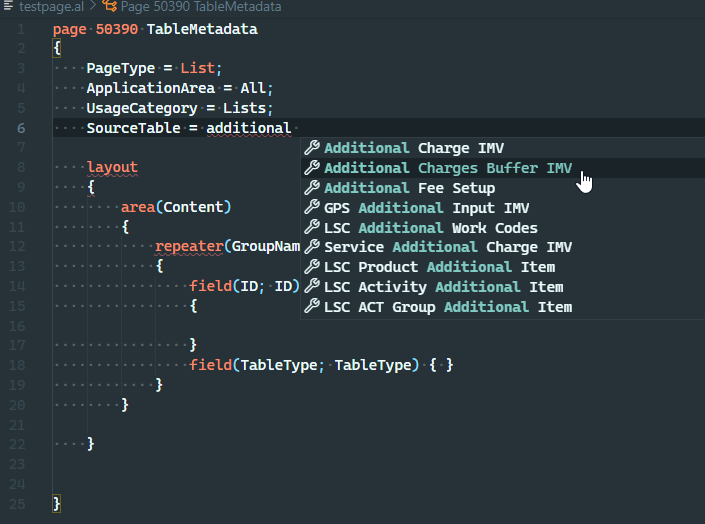Viewport: 705px width, 524px height.
Task: Click 'PageType' property on line 3
Action: point(120,68)
